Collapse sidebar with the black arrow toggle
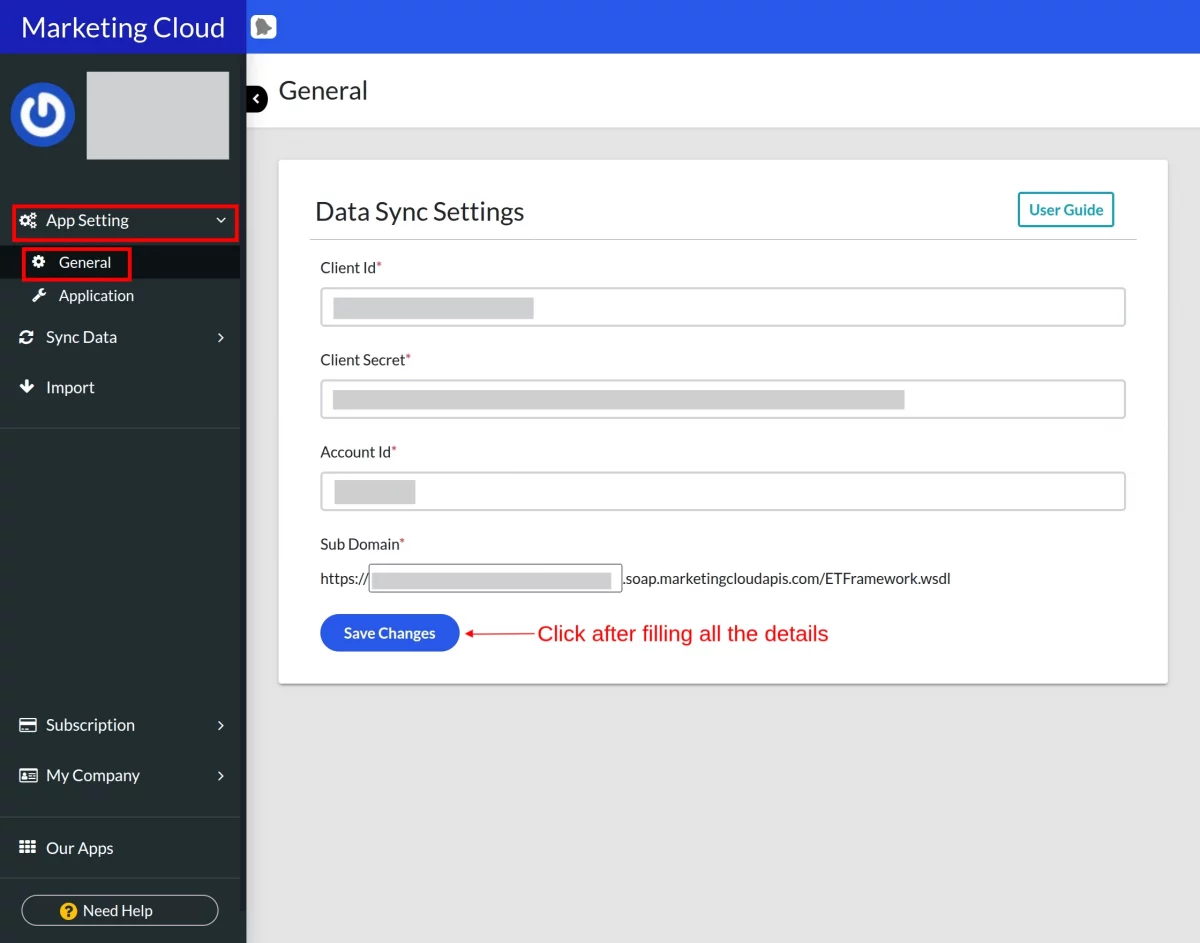The width and height of the screenshot is (1200, 943). (x=256, y=99)
